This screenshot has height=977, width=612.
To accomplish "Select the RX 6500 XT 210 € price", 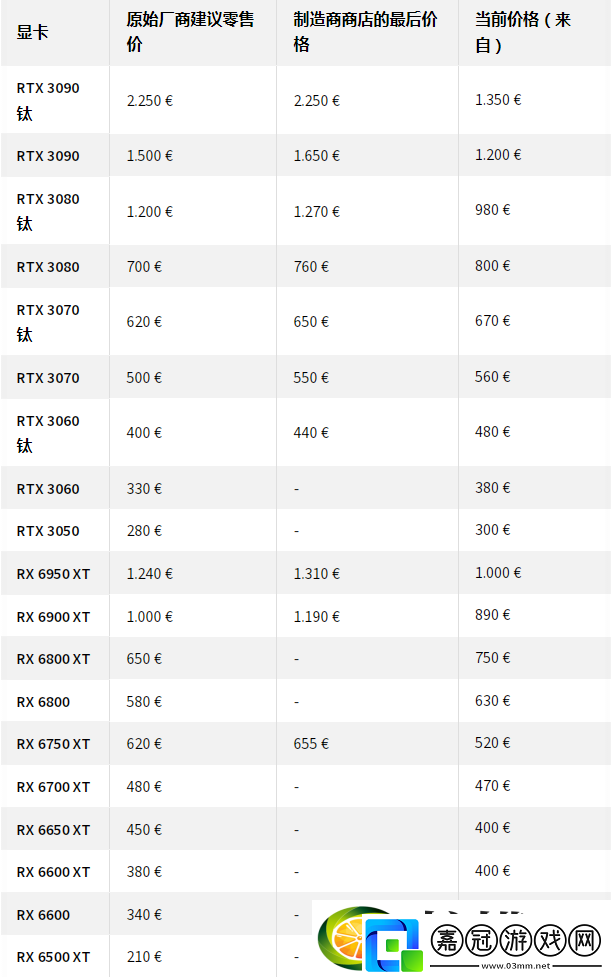I will [144, 956].
